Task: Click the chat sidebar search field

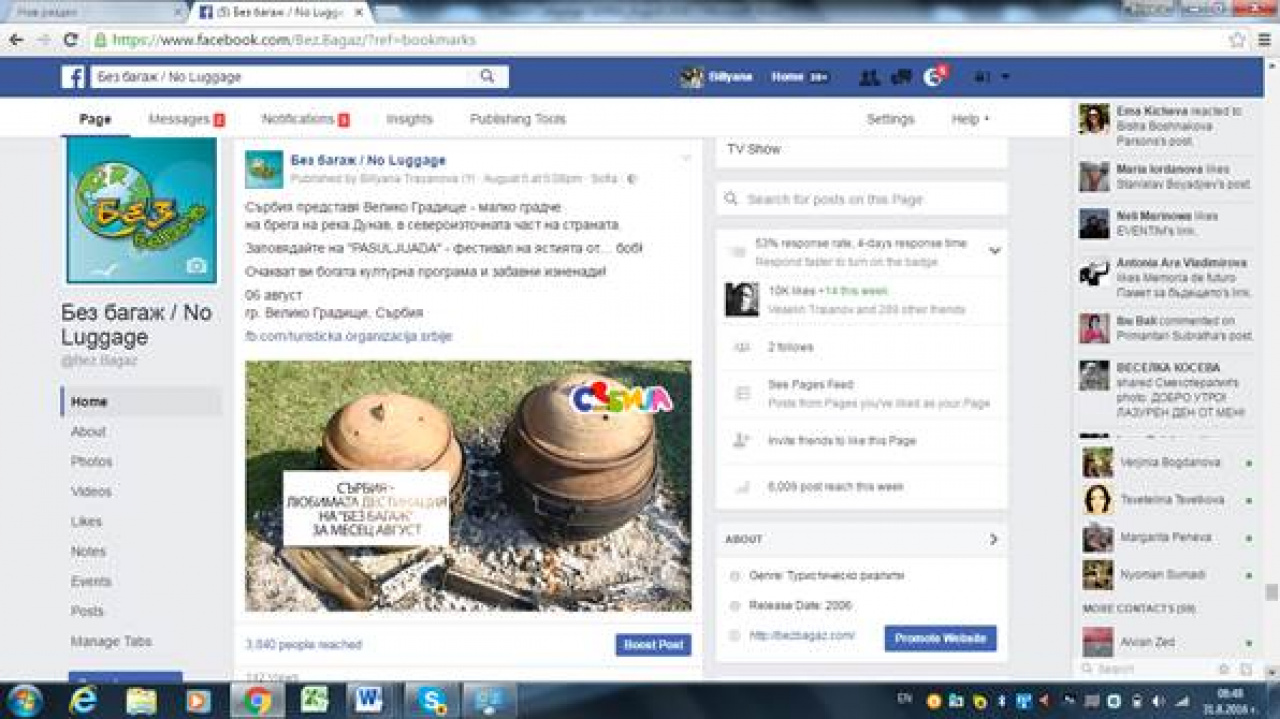Action: pos(1145,668)
